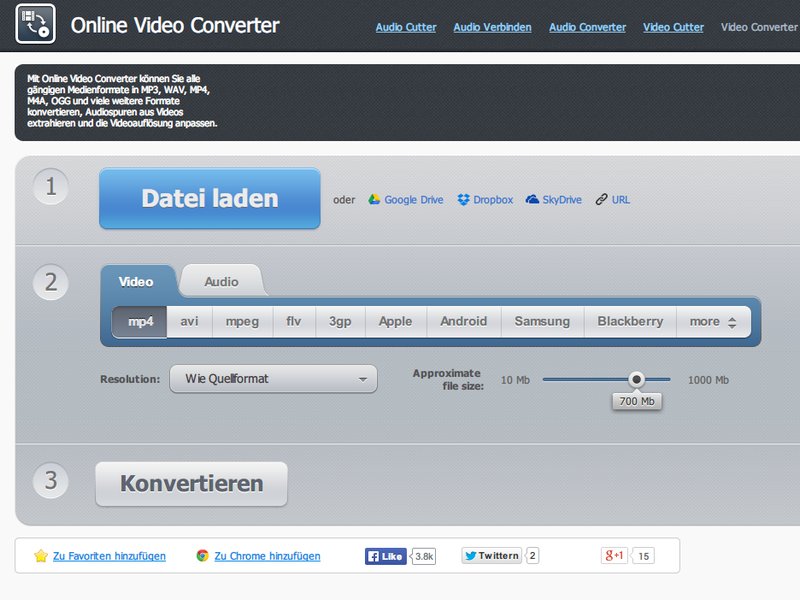Switch to the Audio tab
The height and width of the screenshot is (600, 800).
[x=221, y=282]
